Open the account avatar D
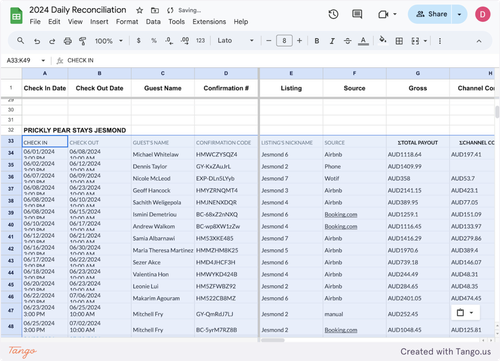 click(482, 14)
